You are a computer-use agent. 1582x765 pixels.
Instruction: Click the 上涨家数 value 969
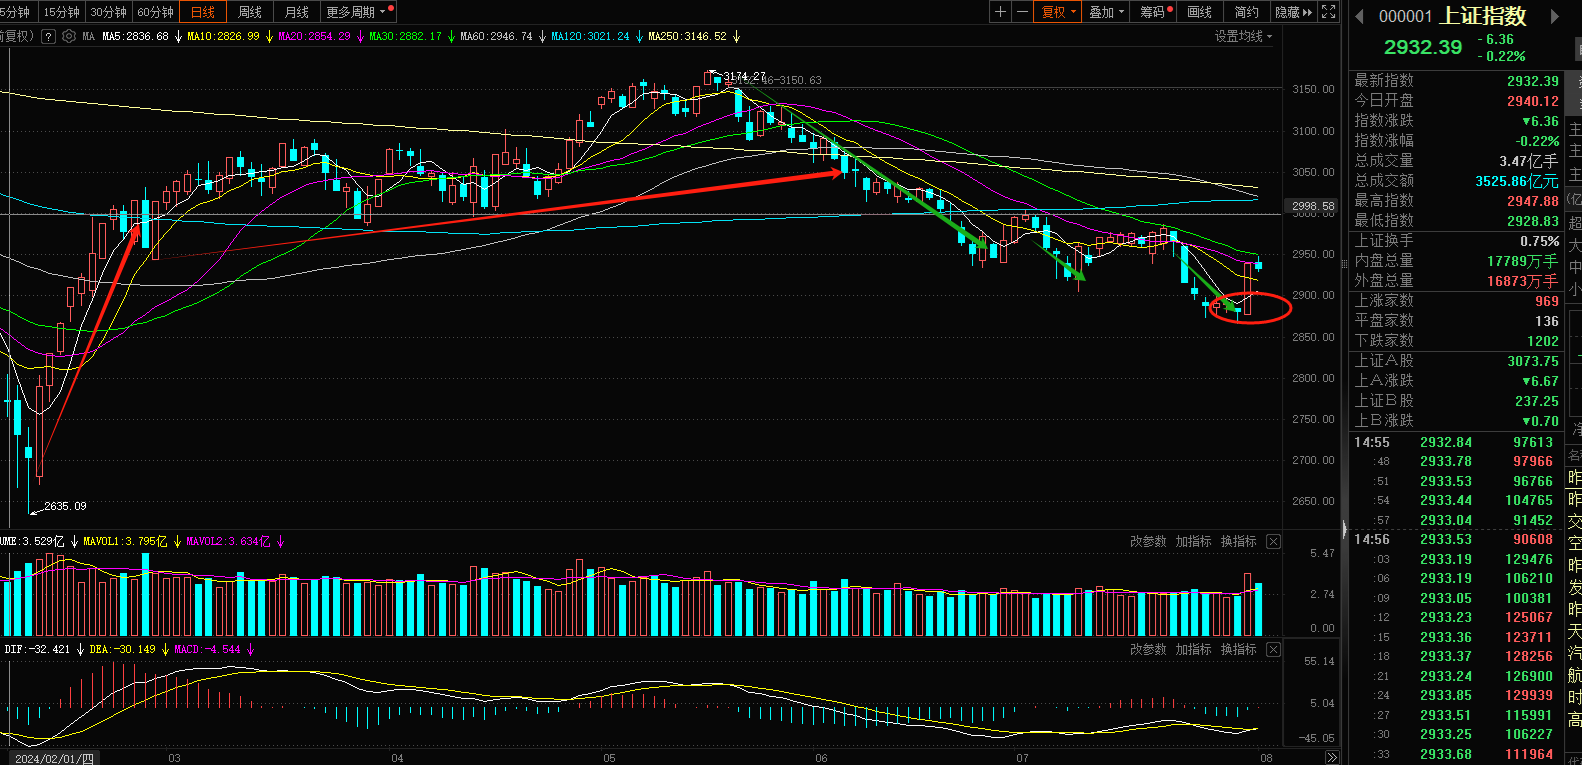[x=1547, y=301]
